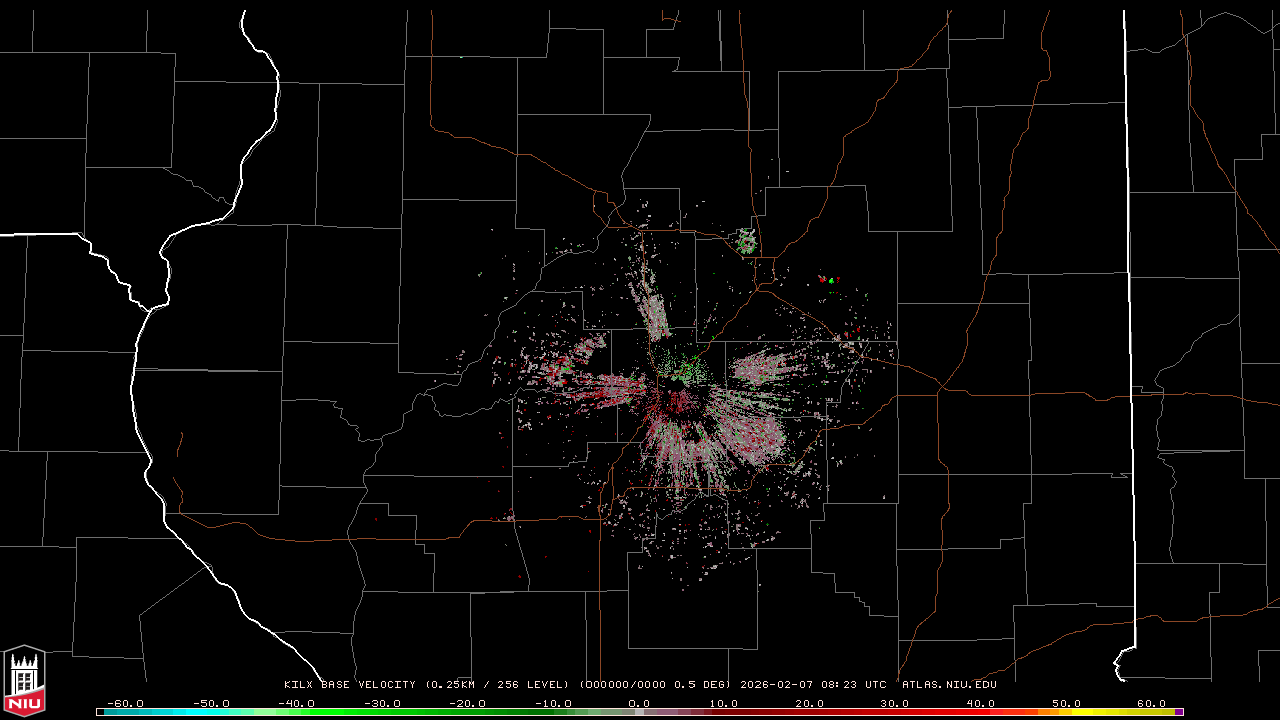The height and width of the screenshot is (720, 1280).
Task: Click the ATLAS.NIU.EDU label
Action: click(949, 685)
